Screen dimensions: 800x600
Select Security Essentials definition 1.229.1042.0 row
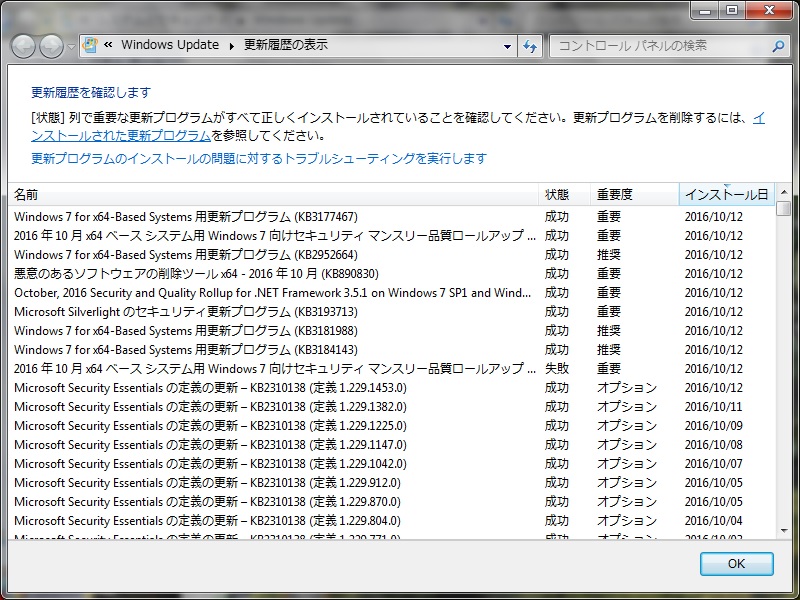click(x=392, y=463)
